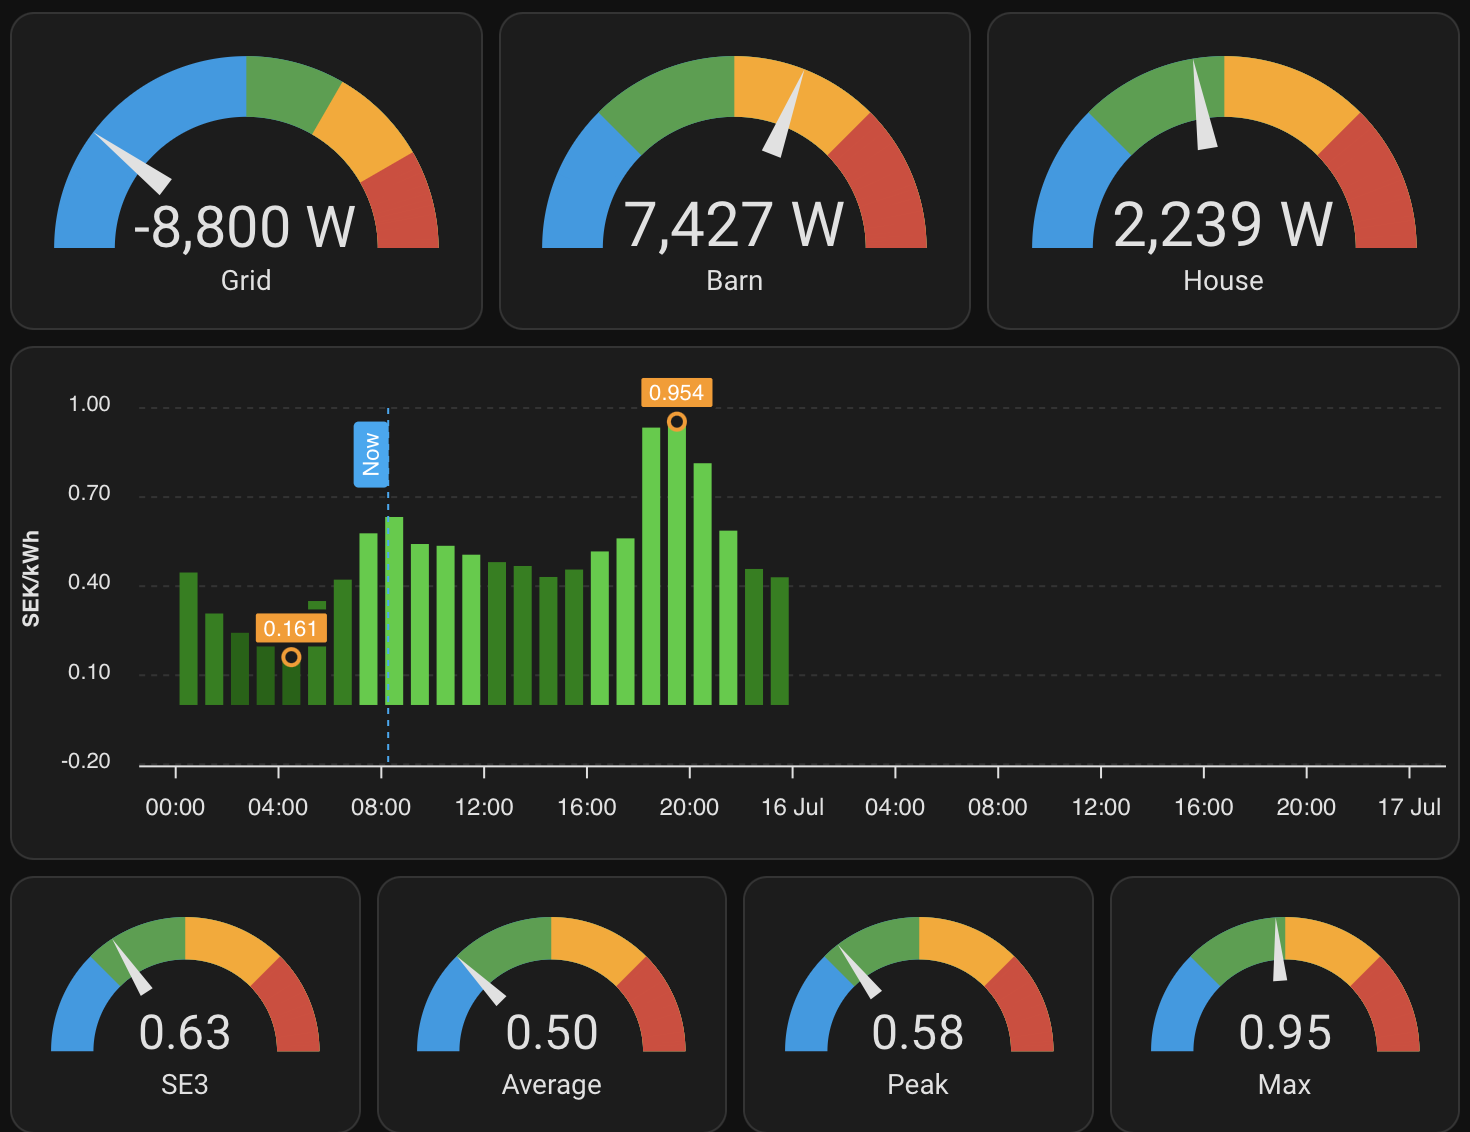The height and width of the screenshot is (1132, 1470).
Task: Click the Barn power reading 7,427 W
Action: pyautogui.click(x=734, y=225)
